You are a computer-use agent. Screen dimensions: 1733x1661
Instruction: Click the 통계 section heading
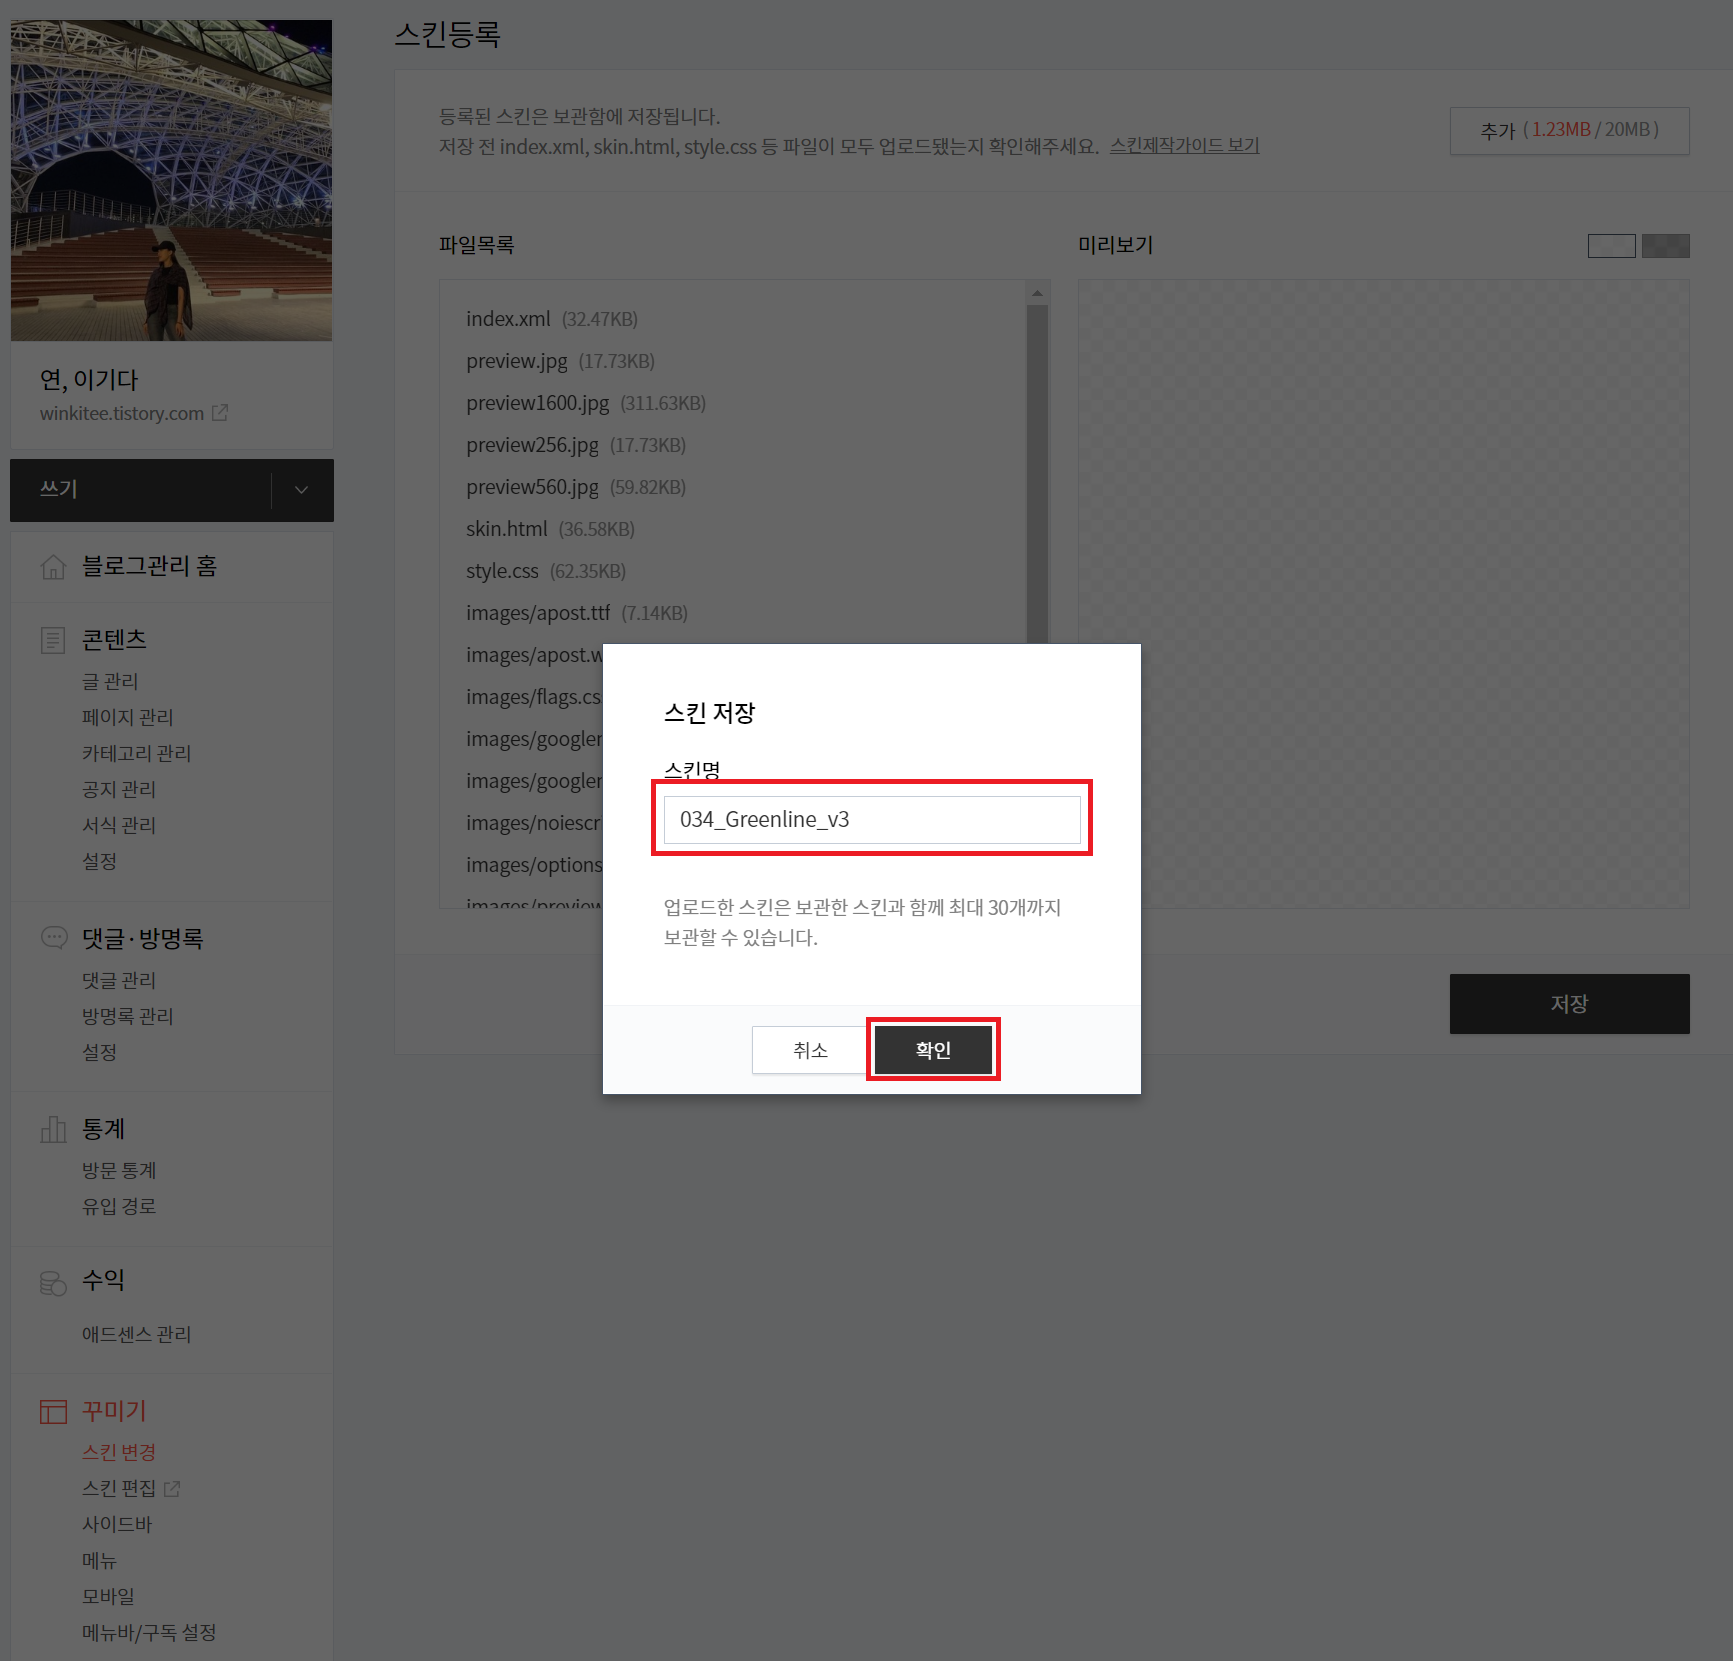pos(104,1129)
